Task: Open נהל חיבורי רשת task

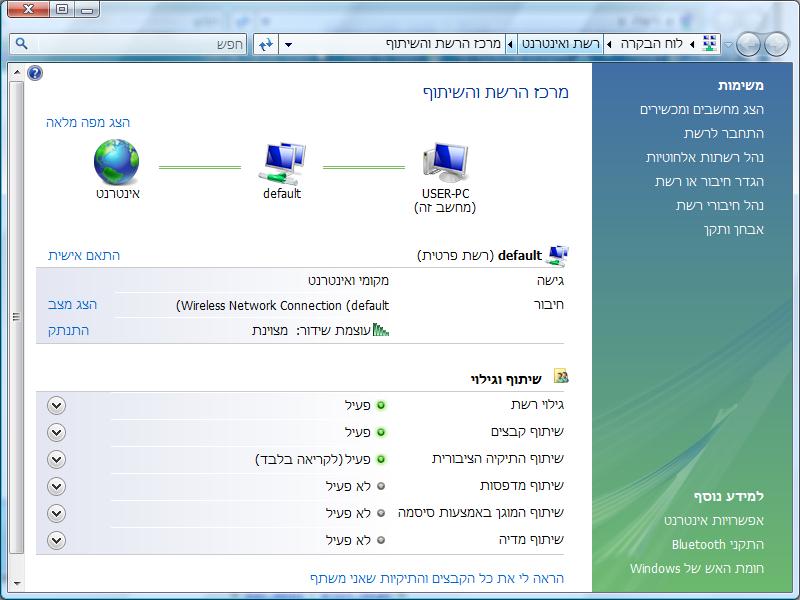Action: (x=719, y=205)
